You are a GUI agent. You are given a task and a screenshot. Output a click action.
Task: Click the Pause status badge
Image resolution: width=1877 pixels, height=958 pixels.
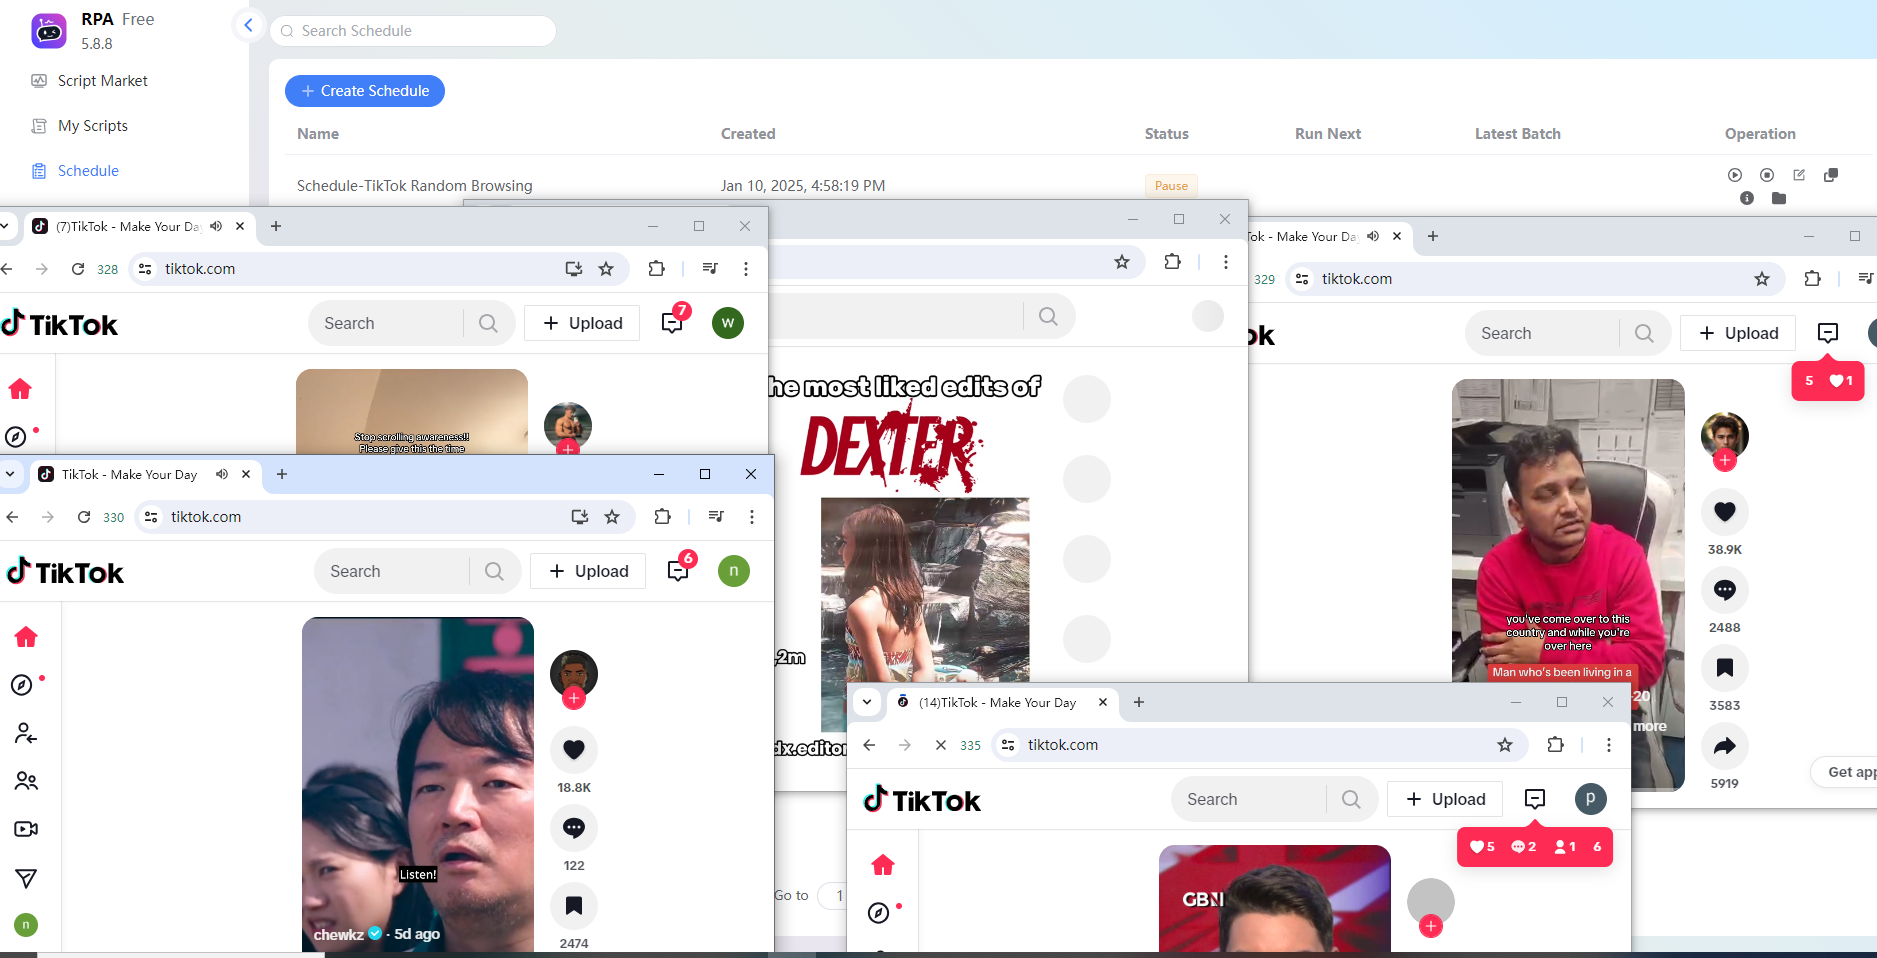coord(1171,186)
